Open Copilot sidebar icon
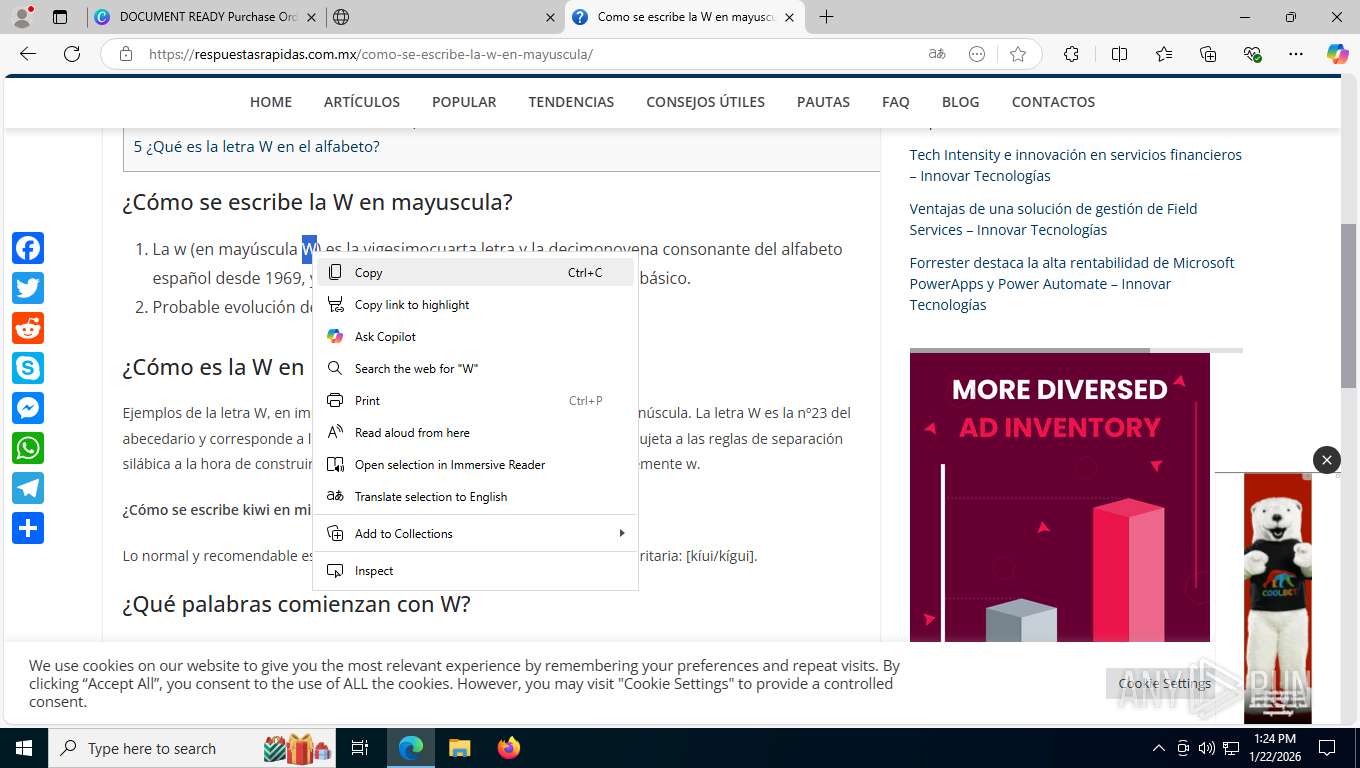The width and height of the screenshot is (1360, 768). pyautogui.click(x=1338, y=54)
